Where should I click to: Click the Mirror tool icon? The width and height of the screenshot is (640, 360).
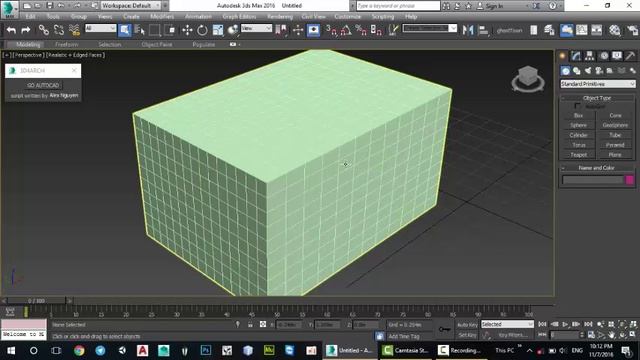coord(468,30)
